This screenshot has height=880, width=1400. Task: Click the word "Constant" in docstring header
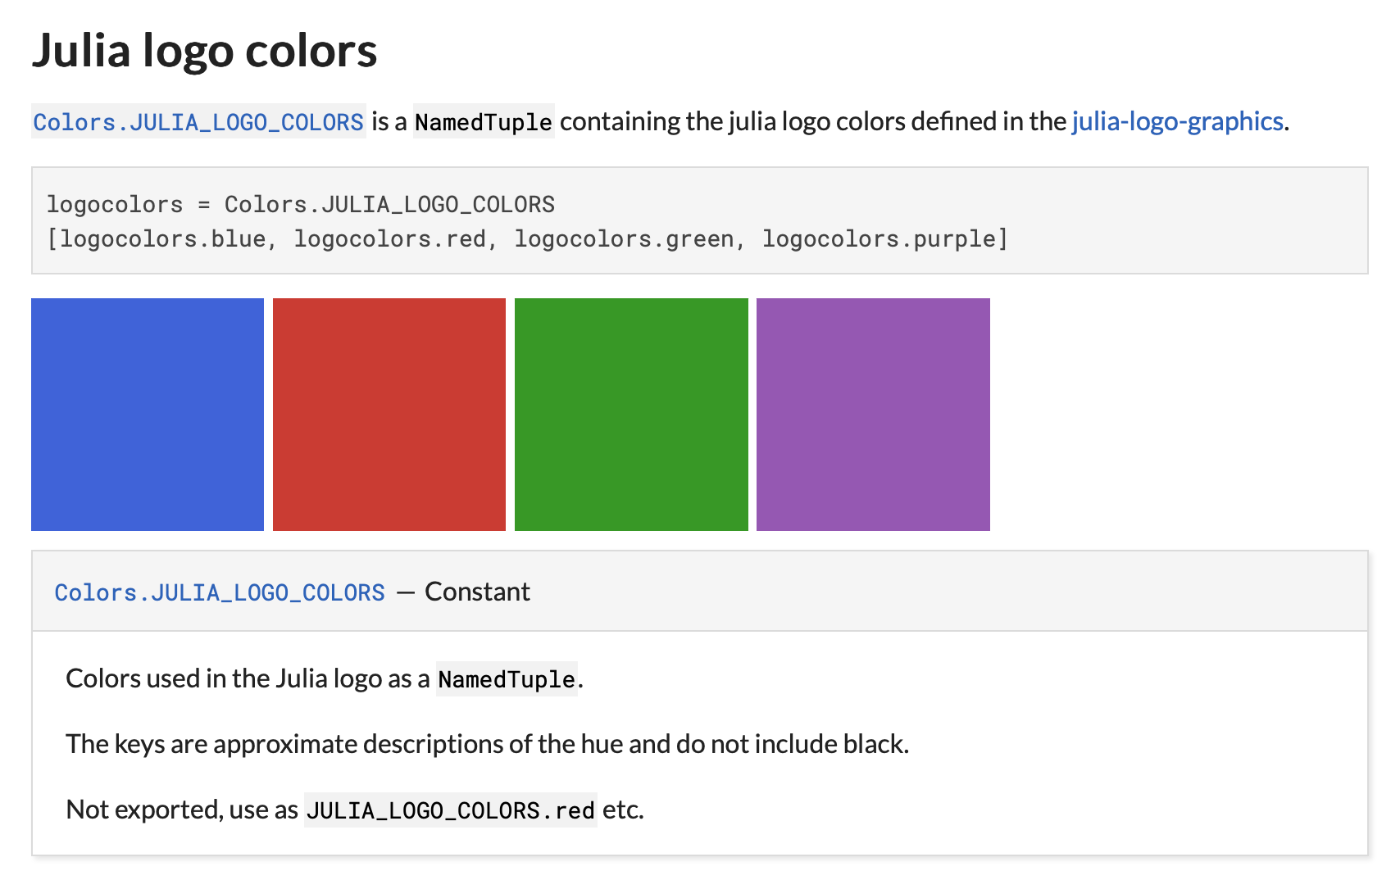(477, 592)
